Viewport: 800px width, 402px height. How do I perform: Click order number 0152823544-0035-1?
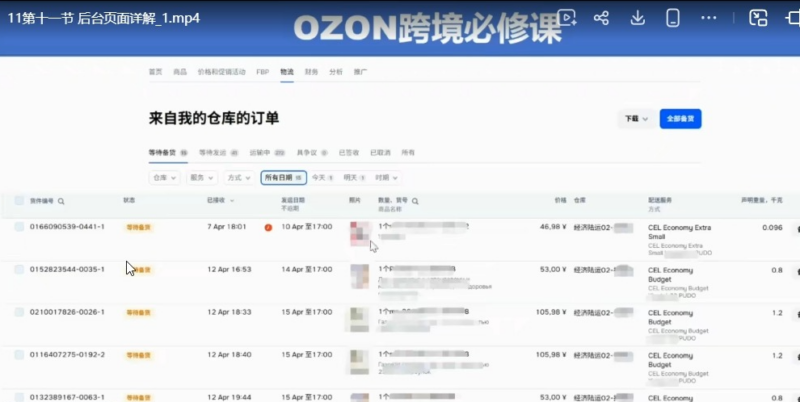(x=67, y=269)
